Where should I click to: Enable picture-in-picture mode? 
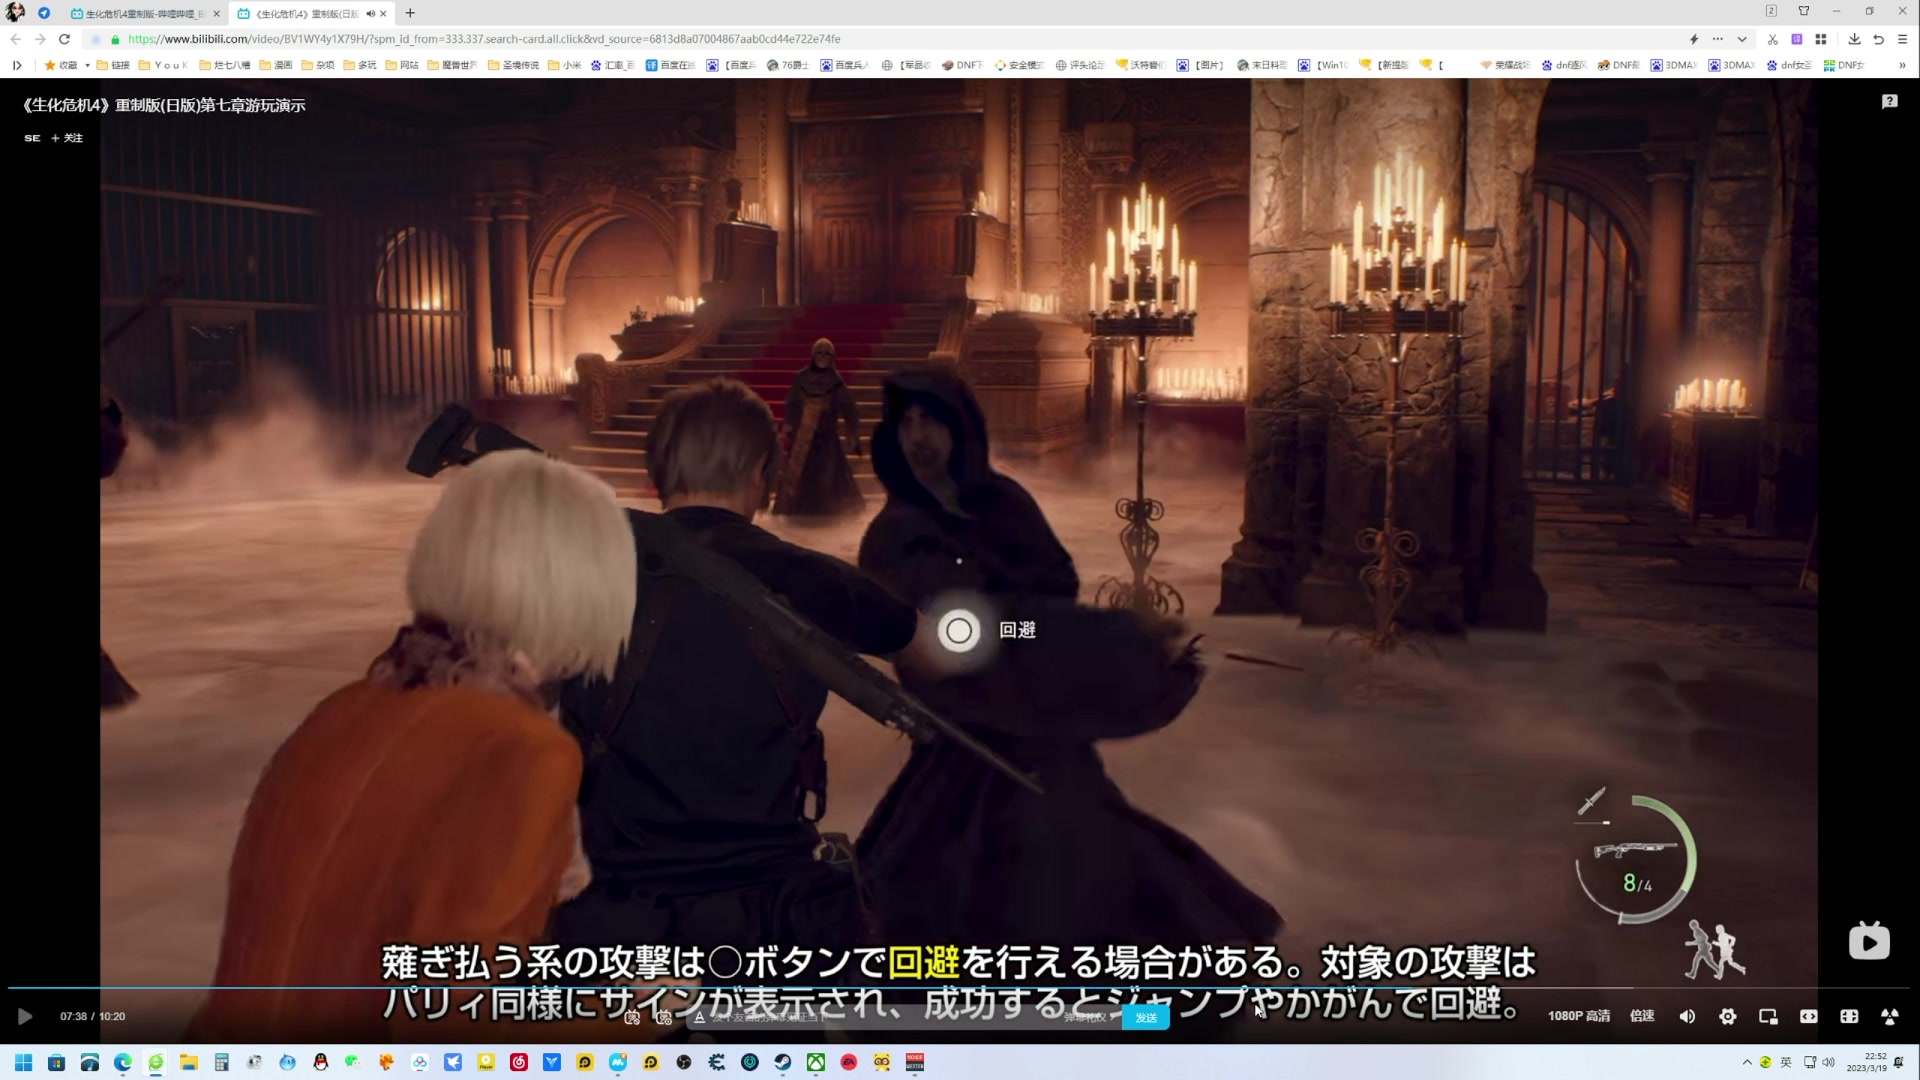1768,1016
